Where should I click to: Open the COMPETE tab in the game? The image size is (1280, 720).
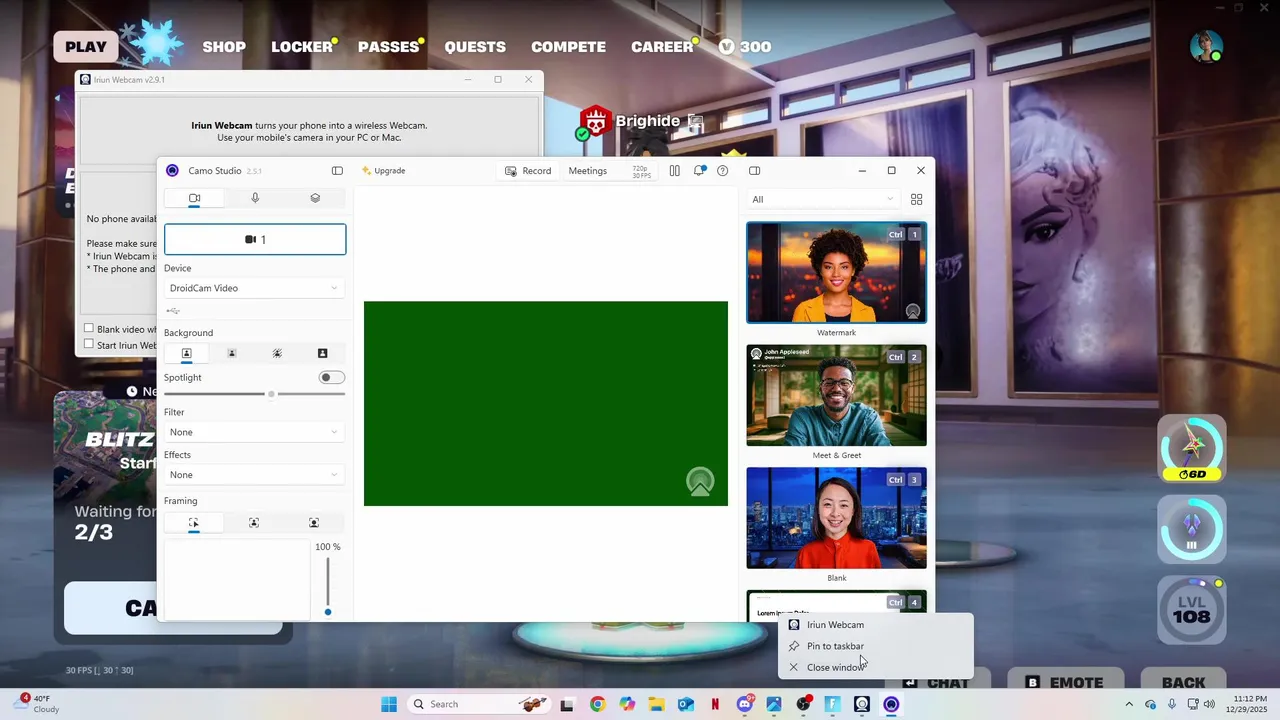pos(568,47)
